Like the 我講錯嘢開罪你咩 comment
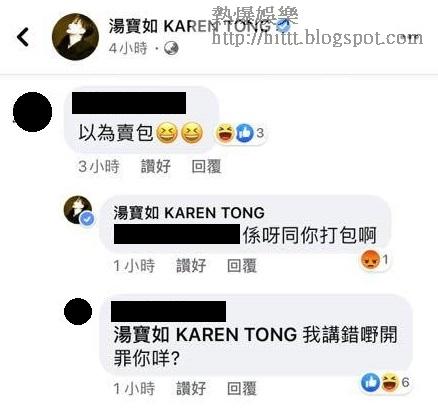Image resolution: width=438 pixels, height=410 pixels. coord(191,388)
